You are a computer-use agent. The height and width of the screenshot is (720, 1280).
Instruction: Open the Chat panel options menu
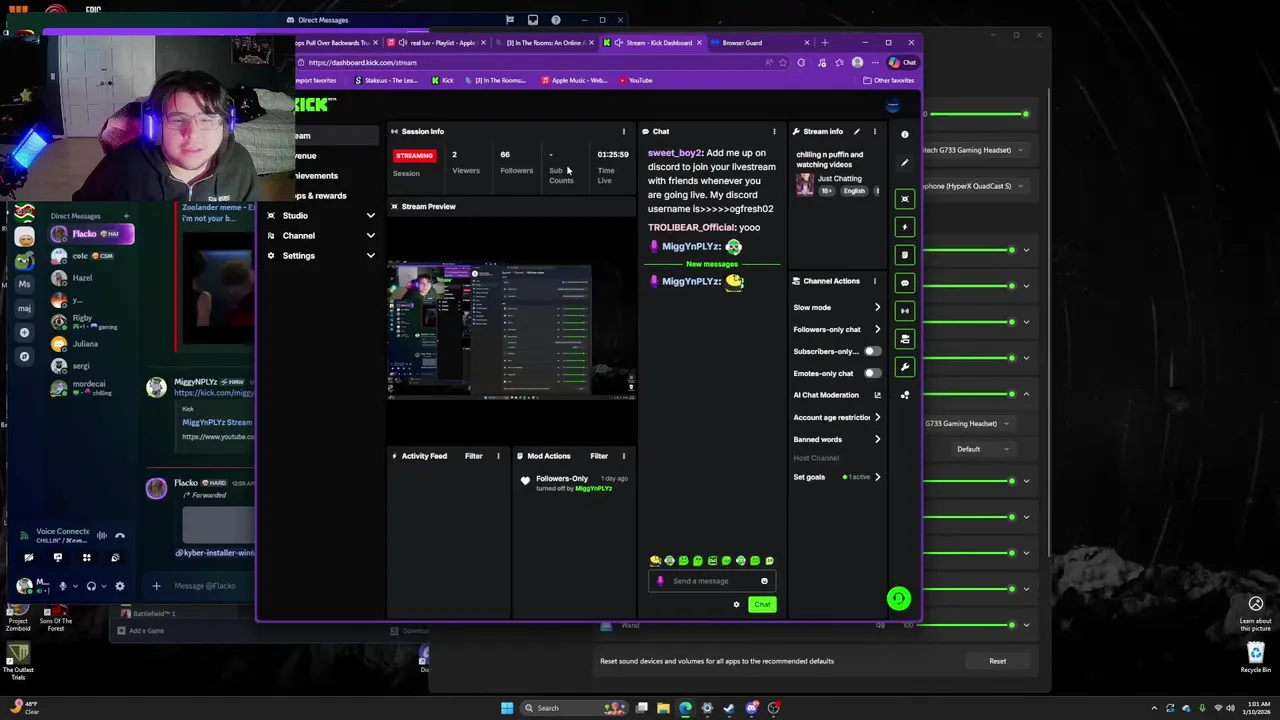[773, 131]
